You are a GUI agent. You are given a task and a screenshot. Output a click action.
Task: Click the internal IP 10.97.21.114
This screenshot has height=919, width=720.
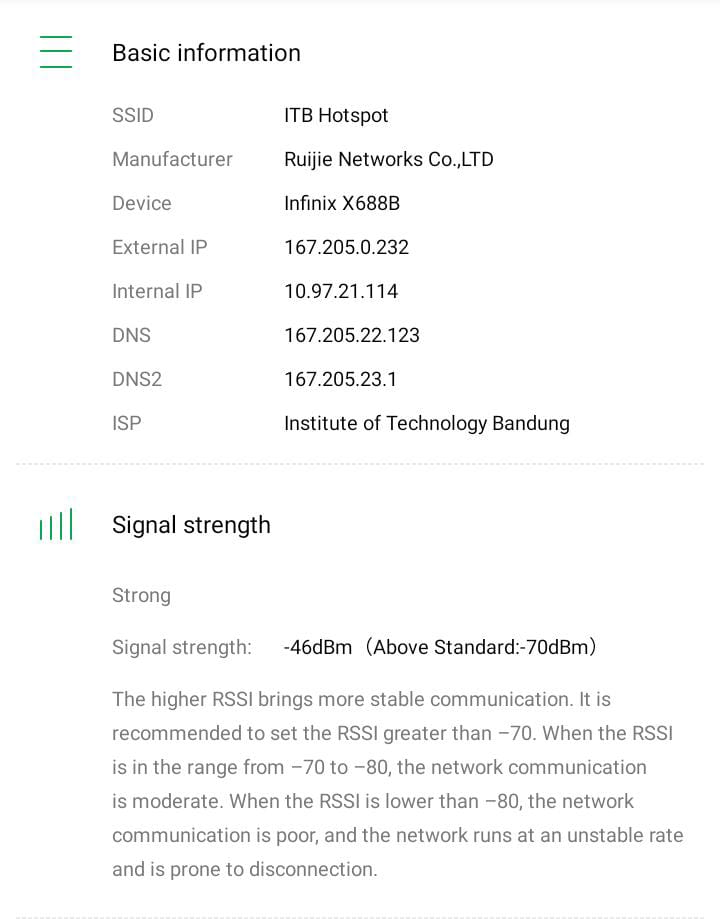[x=341, y=291]
